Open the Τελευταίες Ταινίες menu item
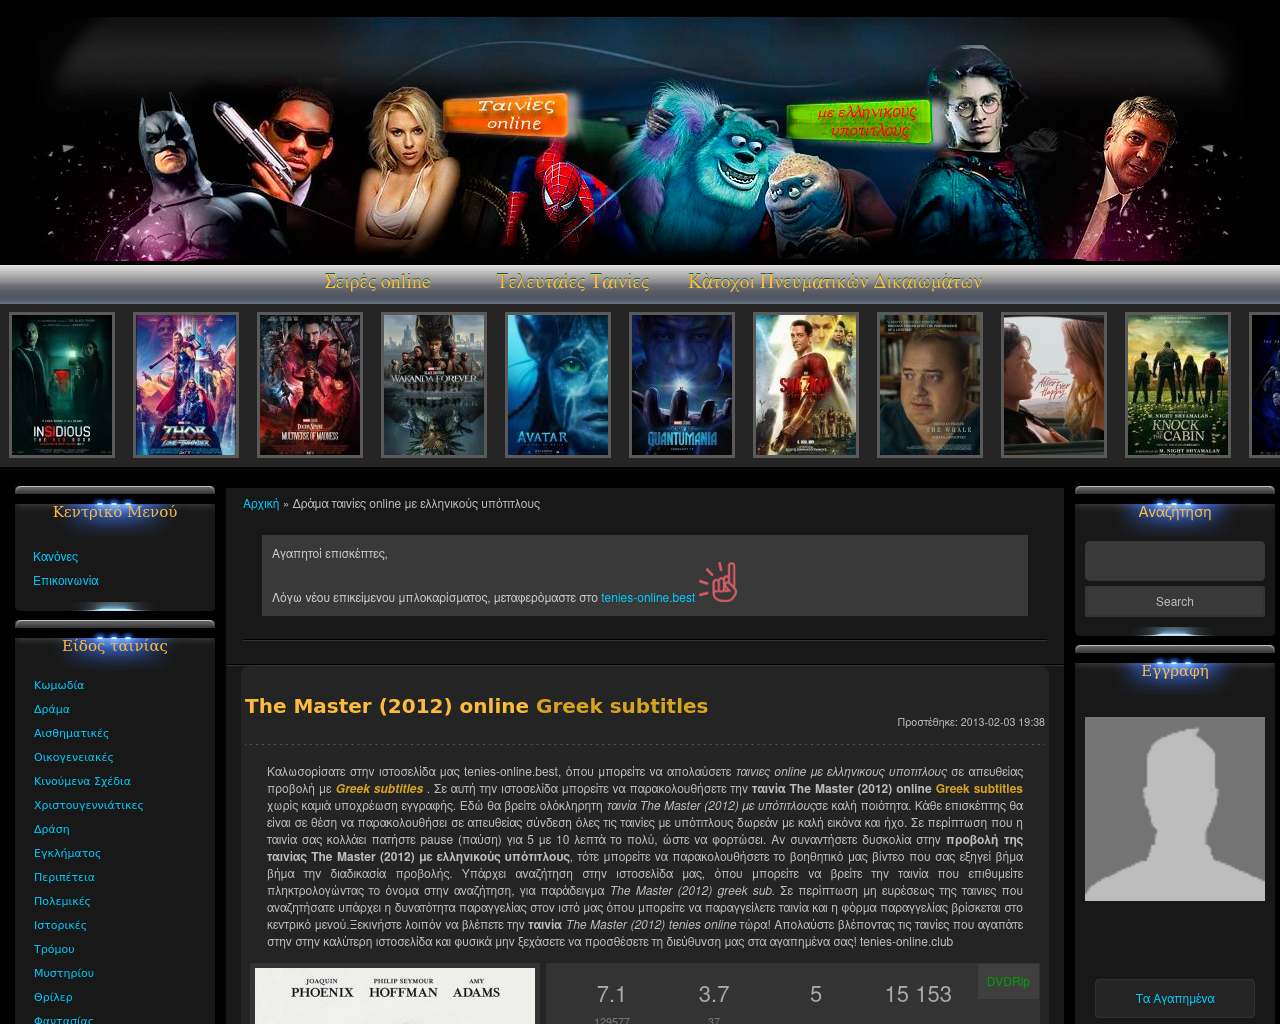Screen dimensions: 1280x1024 (x=572, y=282)
